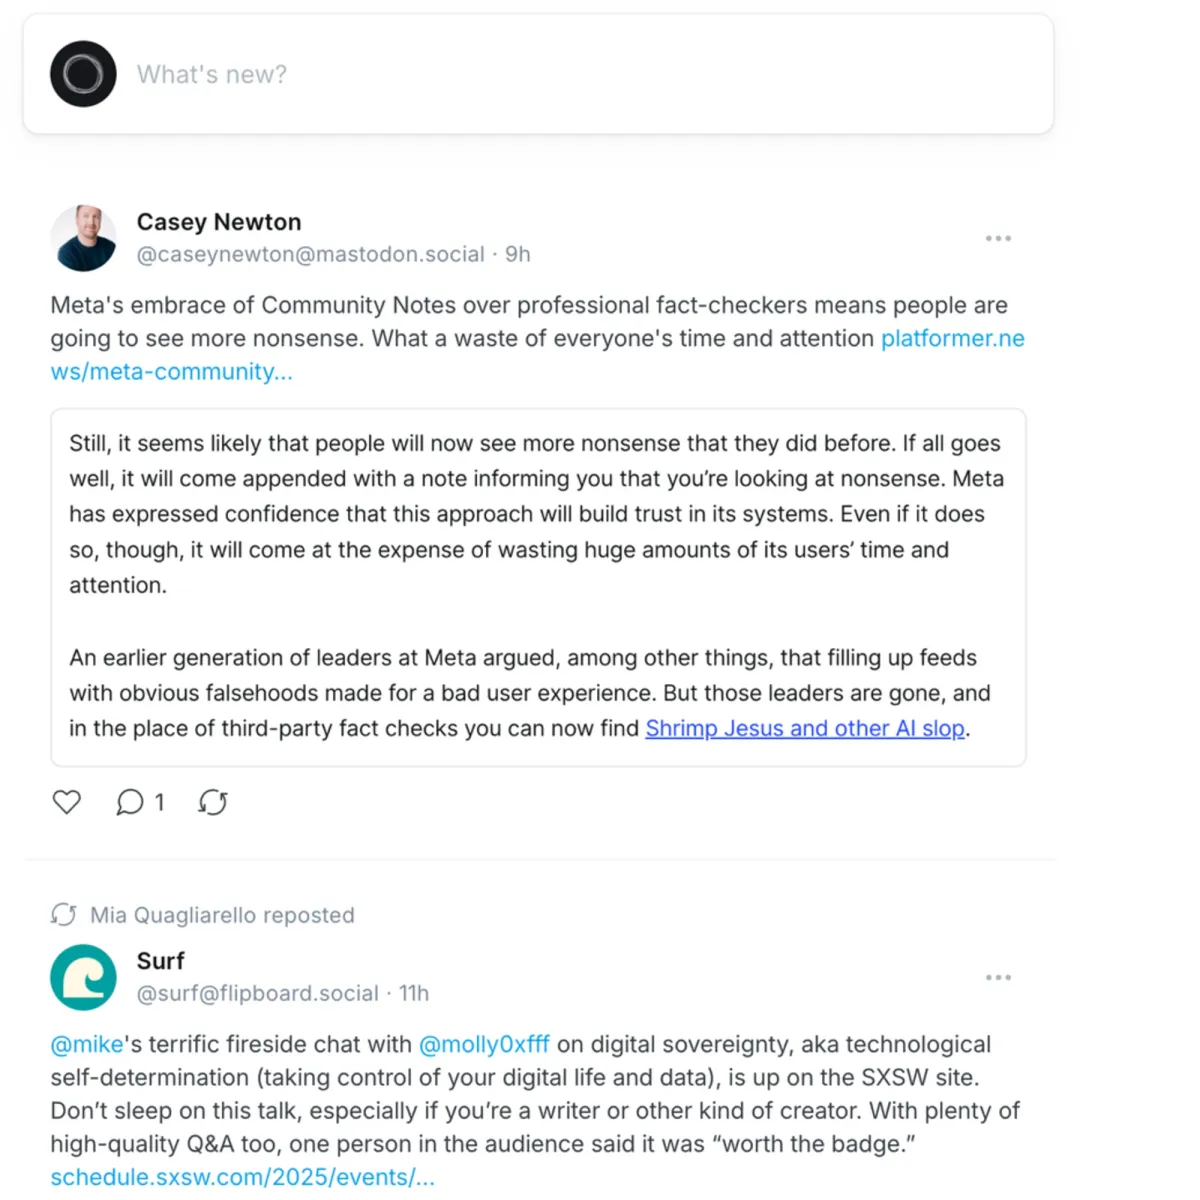The width and height of the screenshot is (1200, 1200).
Task: Open the reply icon on Casey Newton's post
Action: pos(129,801)
